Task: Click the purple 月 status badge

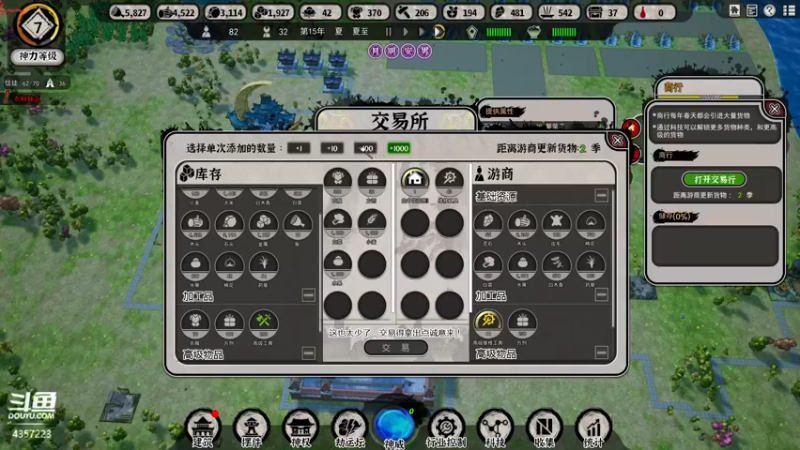Action: point(376,51)
